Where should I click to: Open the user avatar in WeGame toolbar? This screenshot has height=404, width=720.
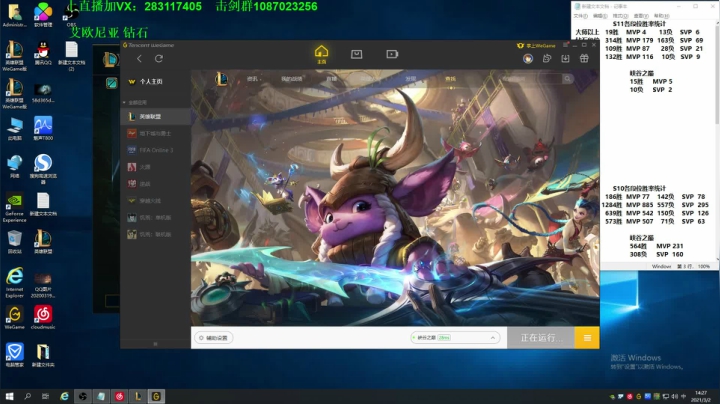[x=528, y=59]
